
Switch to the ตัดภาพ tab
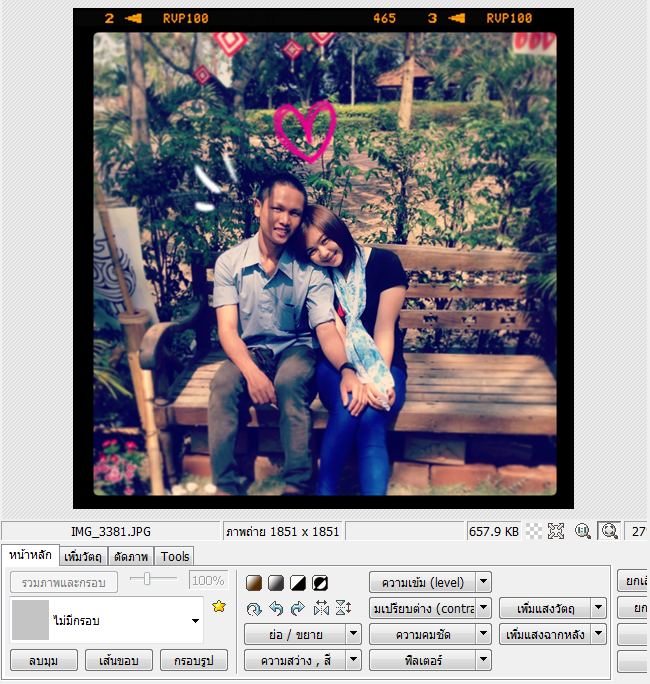[x=131, y=556]
